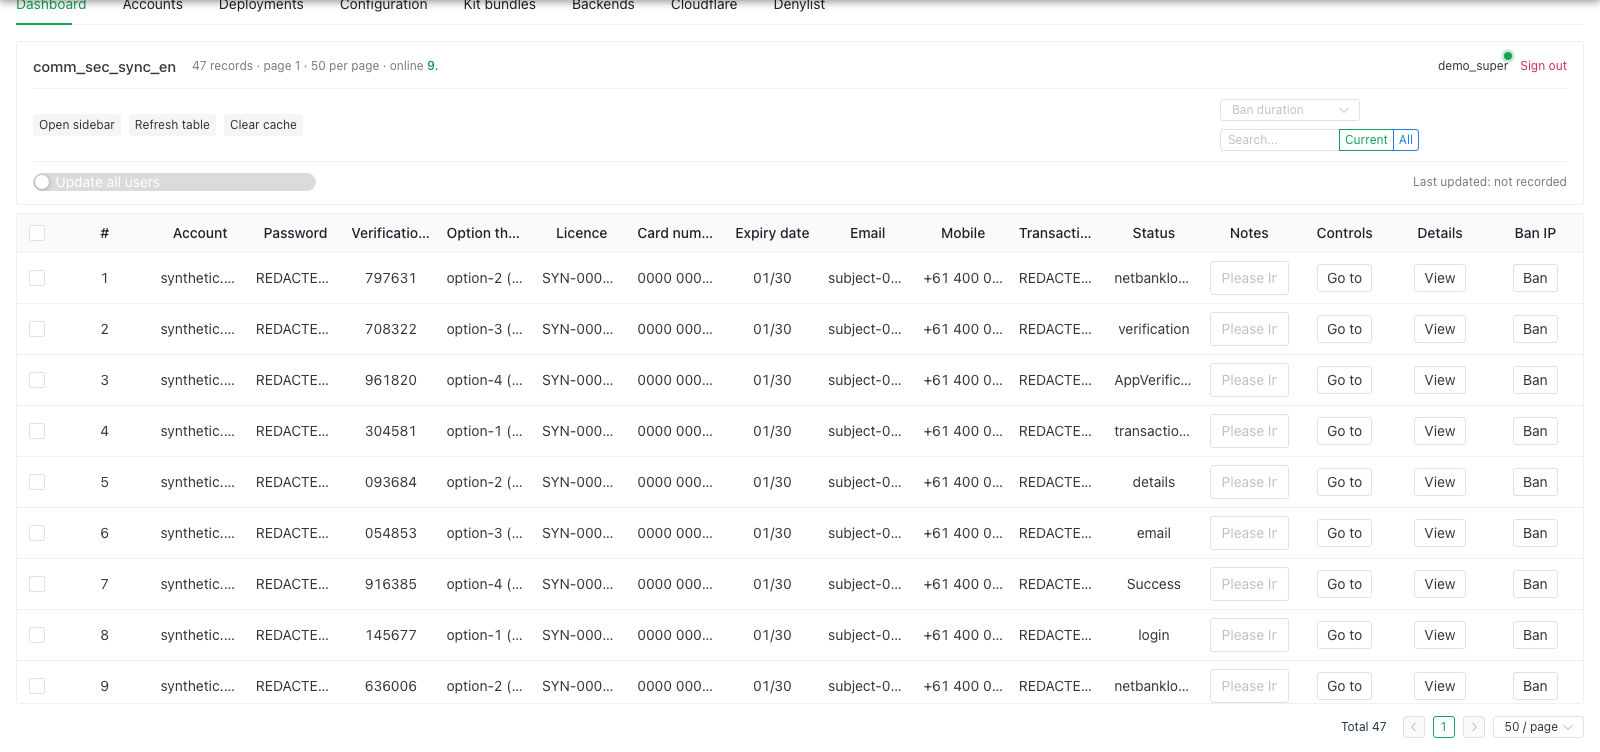Select the All filter option
Viewport: 1600px width, 752px height.
click(x=1406, y=140)
